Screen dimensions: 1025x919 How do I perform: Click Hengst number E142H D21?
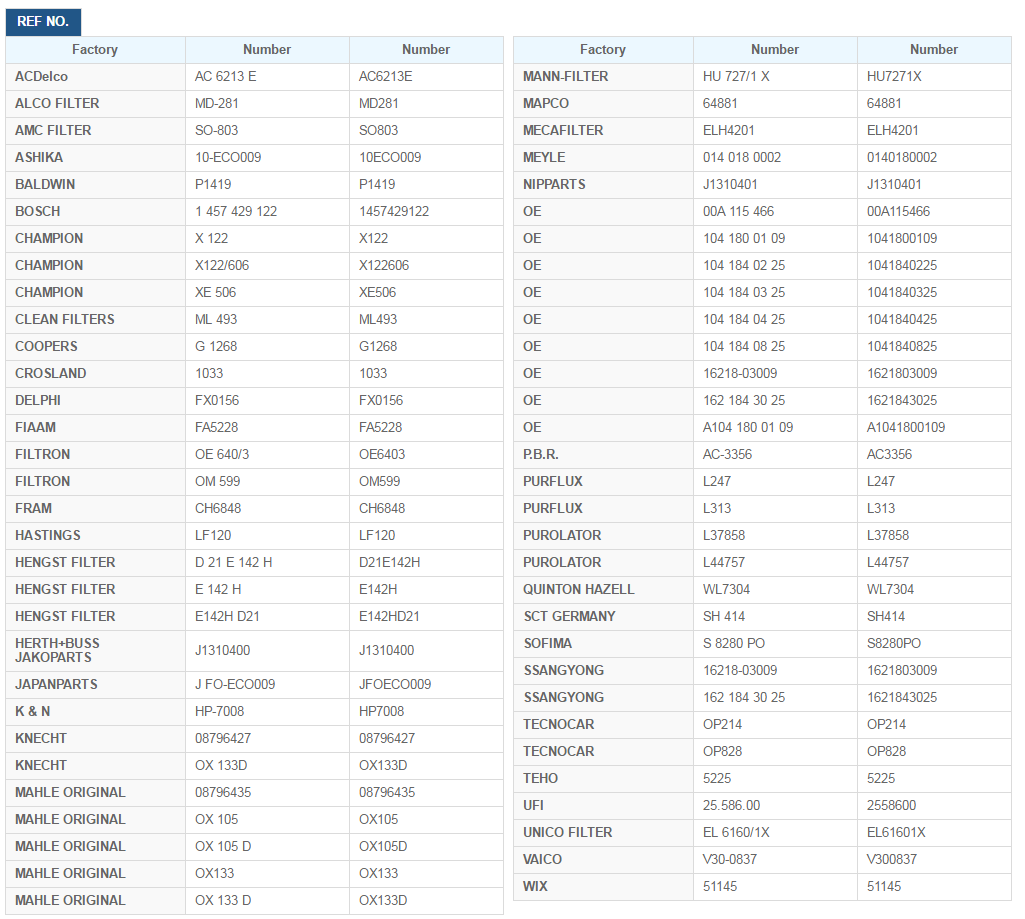[x=227, y=616]
